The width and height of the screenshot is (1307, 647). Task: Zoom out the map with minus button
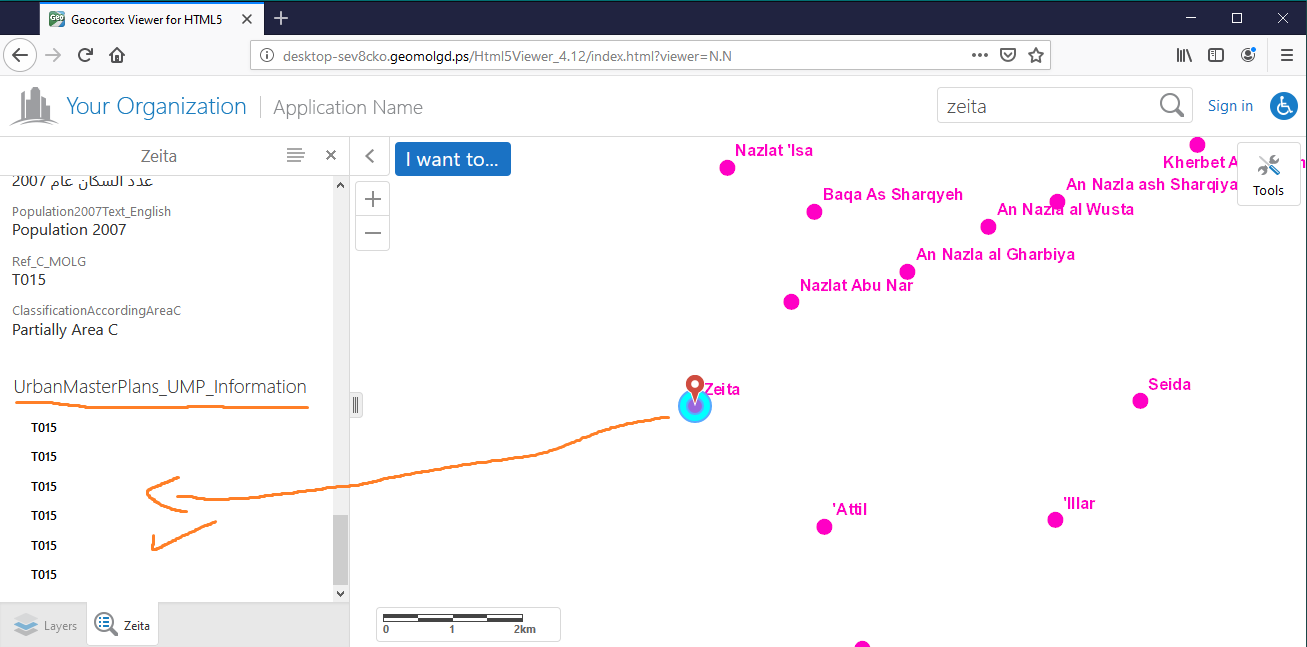point(373,233)
